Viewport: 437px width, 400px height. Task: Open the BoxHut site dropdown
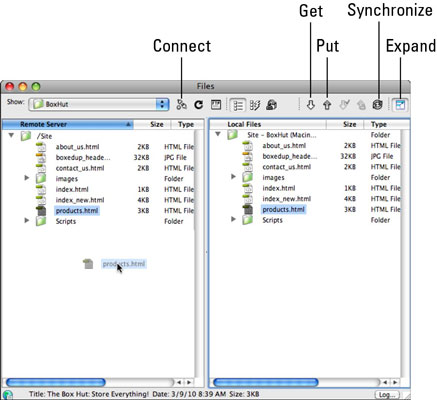tap(99, 104)
